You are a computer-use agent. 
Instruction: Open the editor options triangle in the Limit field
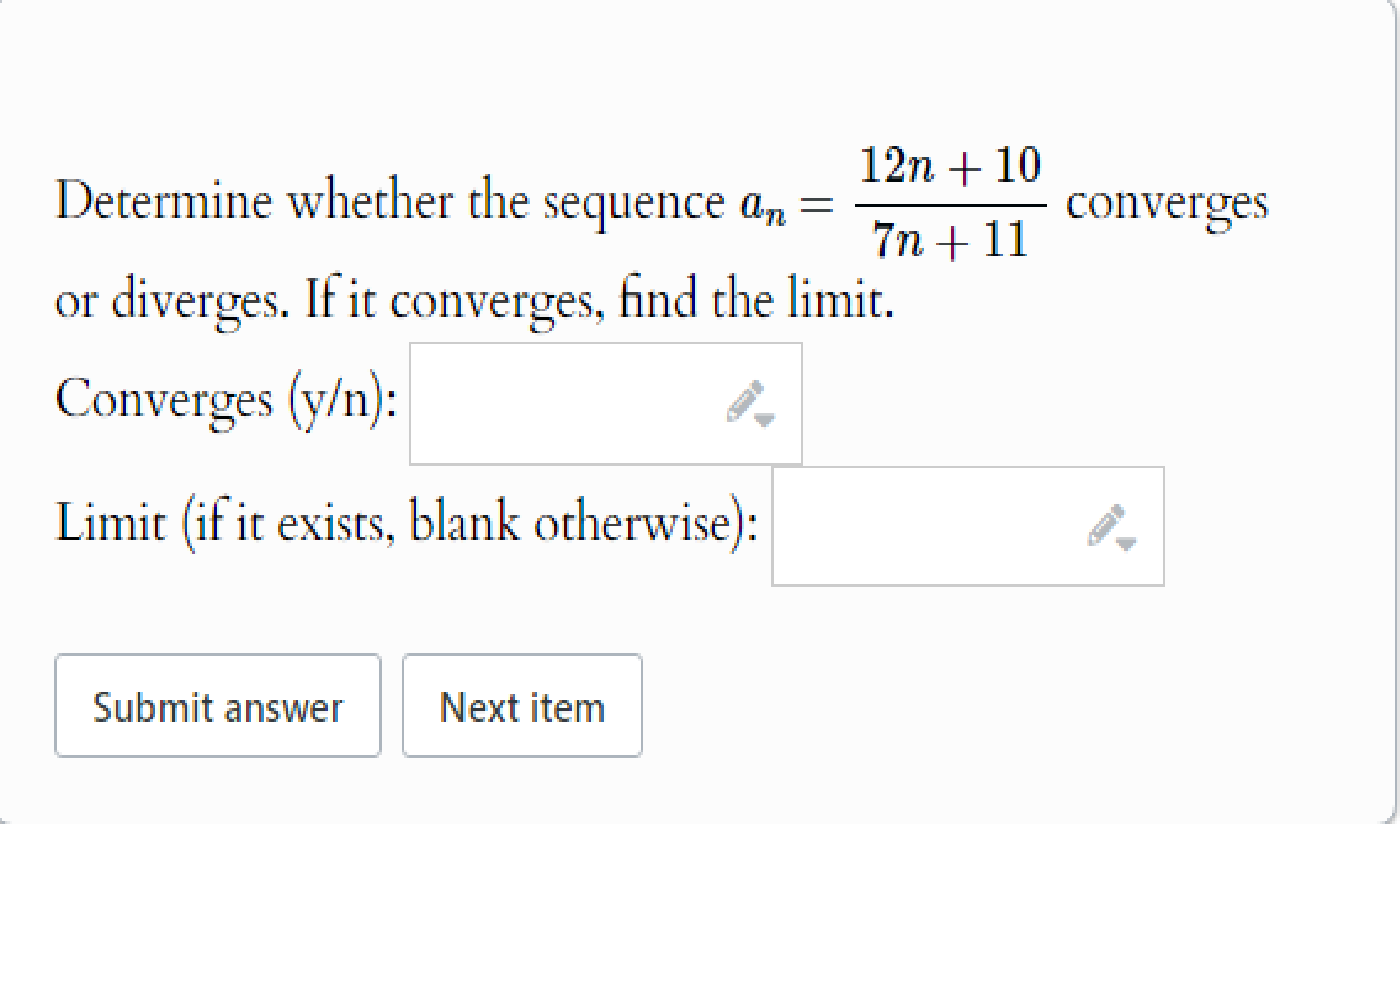[1124, 542]
